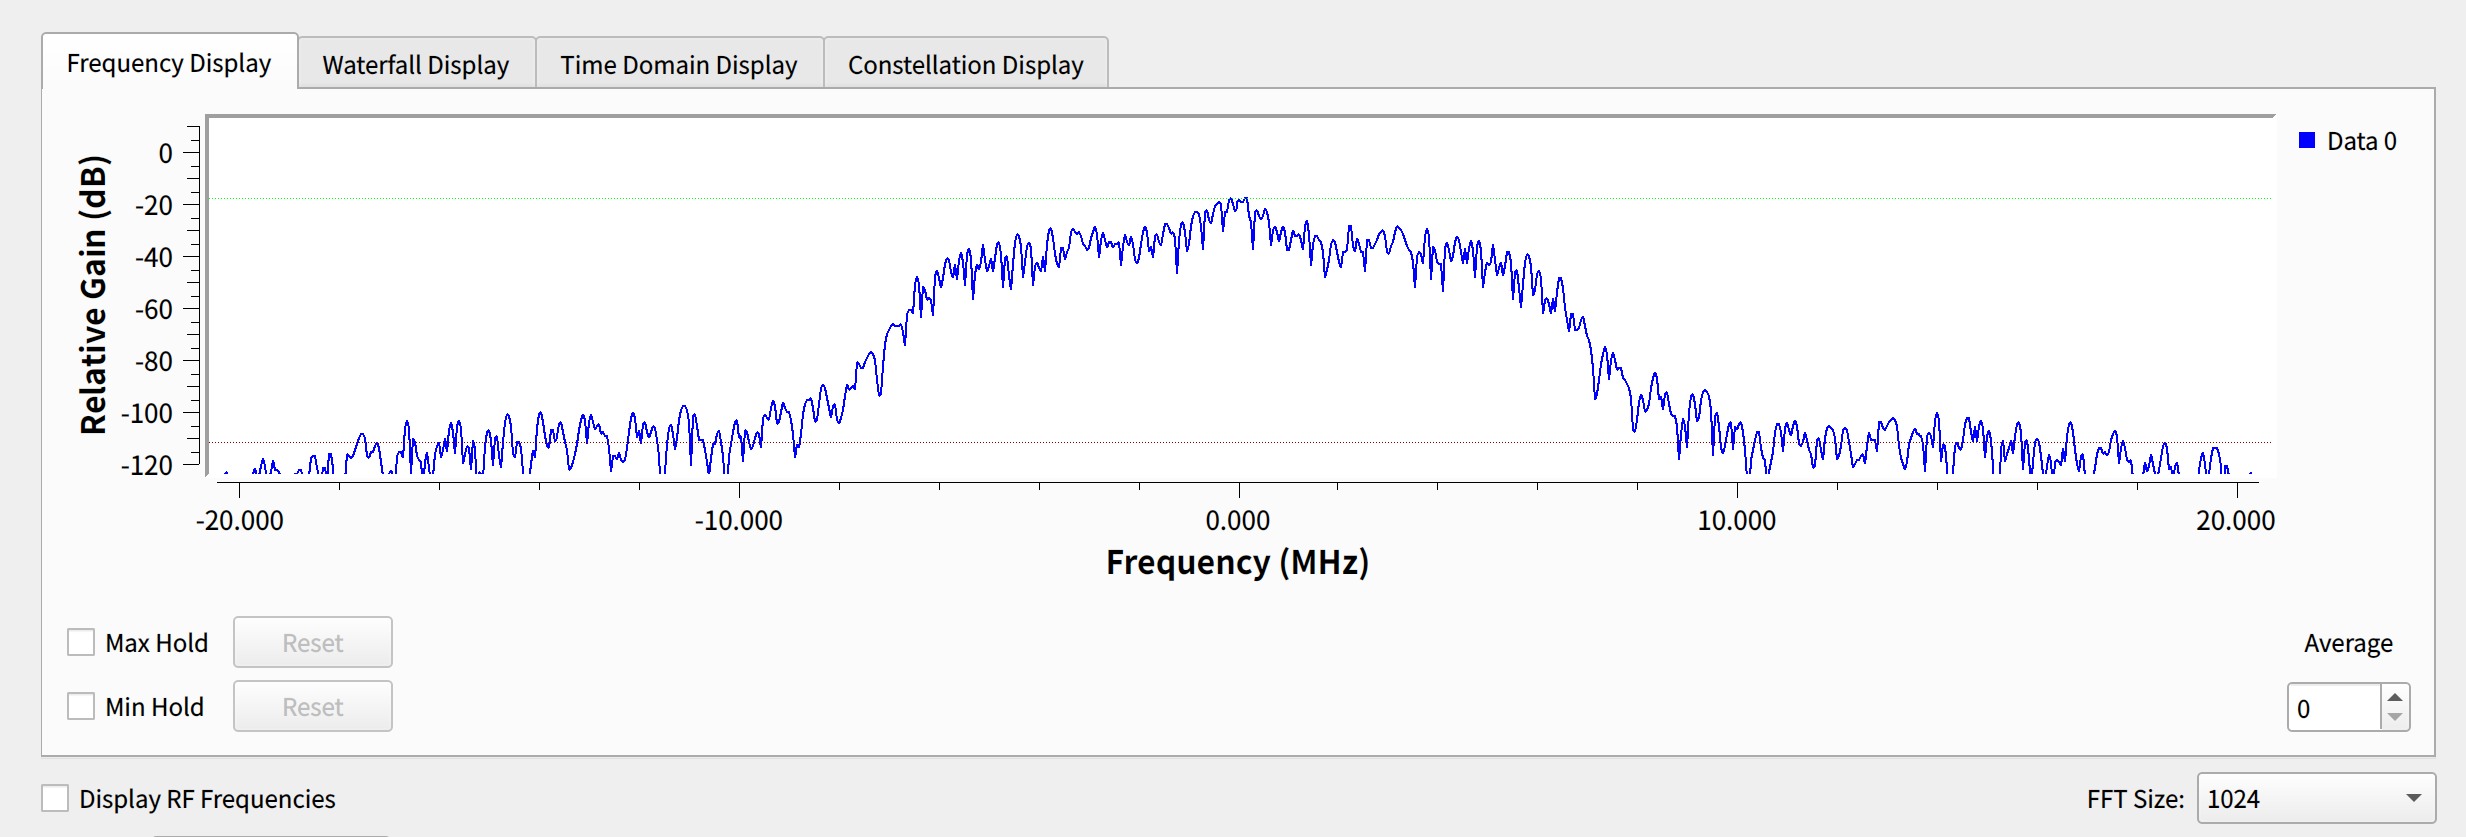Click the Frequency (MHz) axis title
This screenshot has width=2466, height=837.
1237,562
